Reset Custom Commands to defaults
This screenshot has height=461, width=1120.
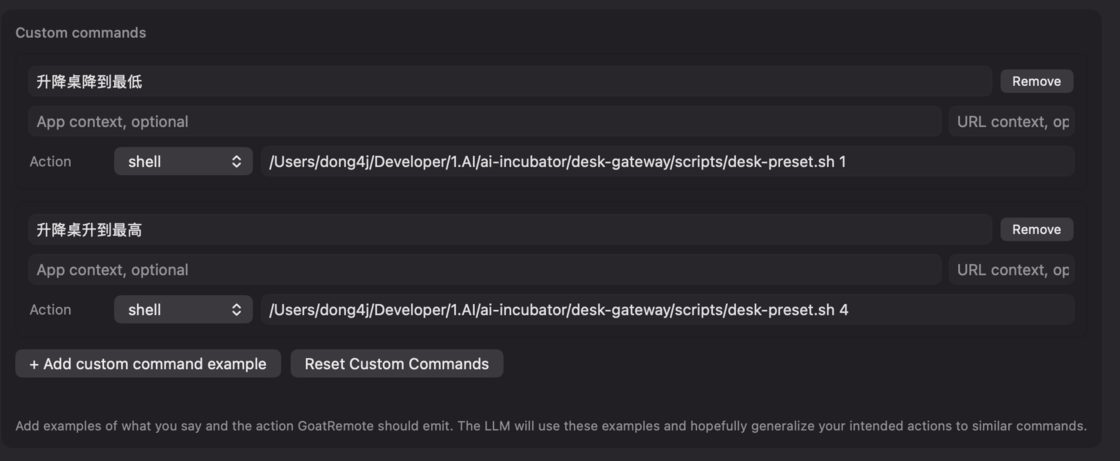[x=396, y=364]
